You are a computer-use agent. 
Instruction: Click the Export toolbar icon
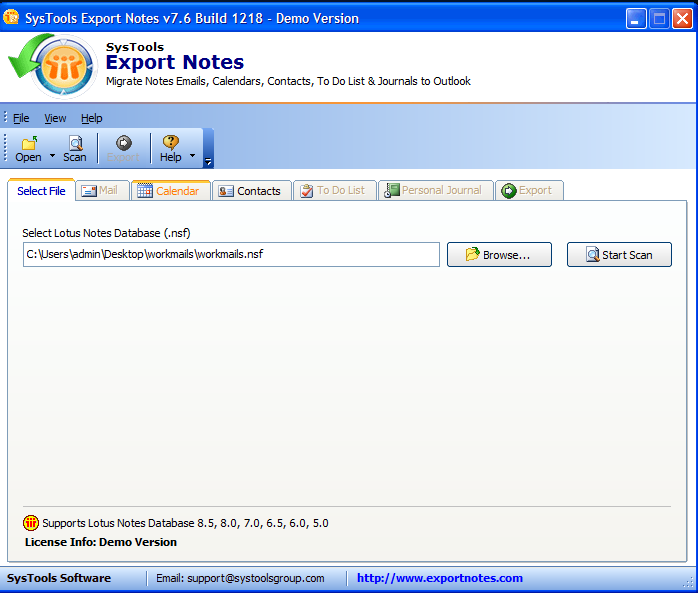[123, 143]
